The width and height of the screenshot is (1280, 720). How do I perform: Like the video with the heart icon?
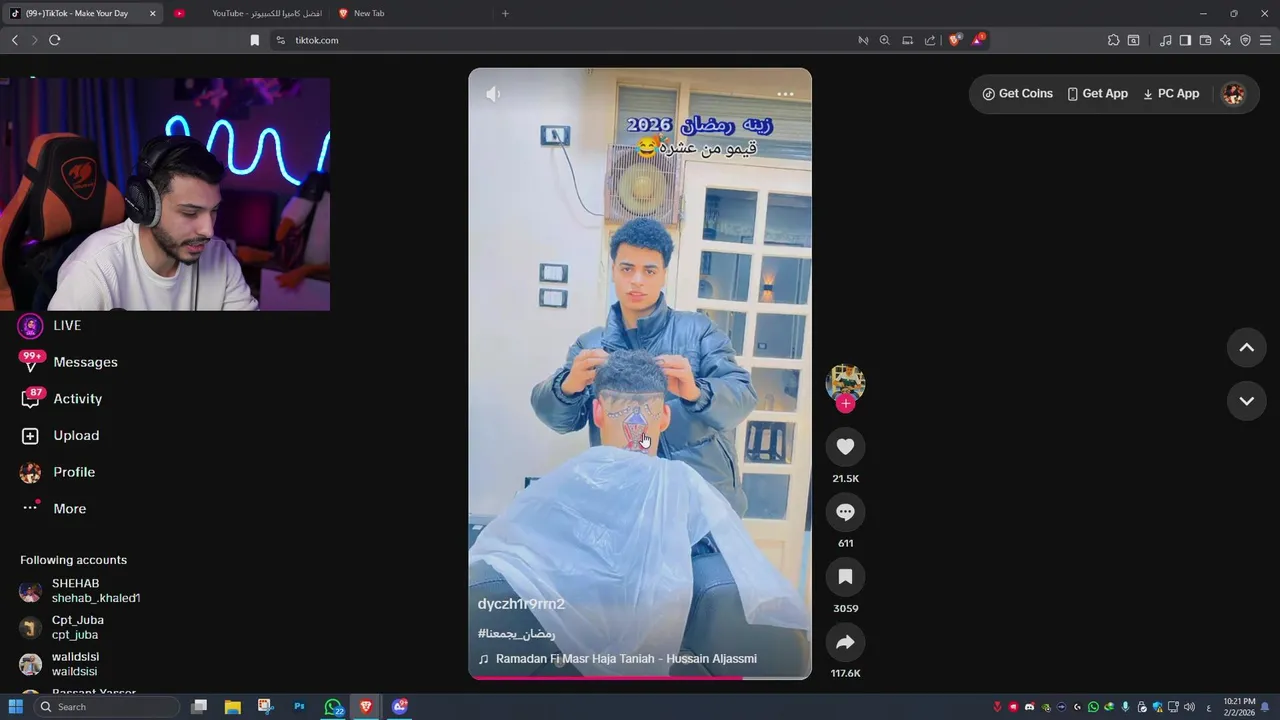[x=845, y=447]
